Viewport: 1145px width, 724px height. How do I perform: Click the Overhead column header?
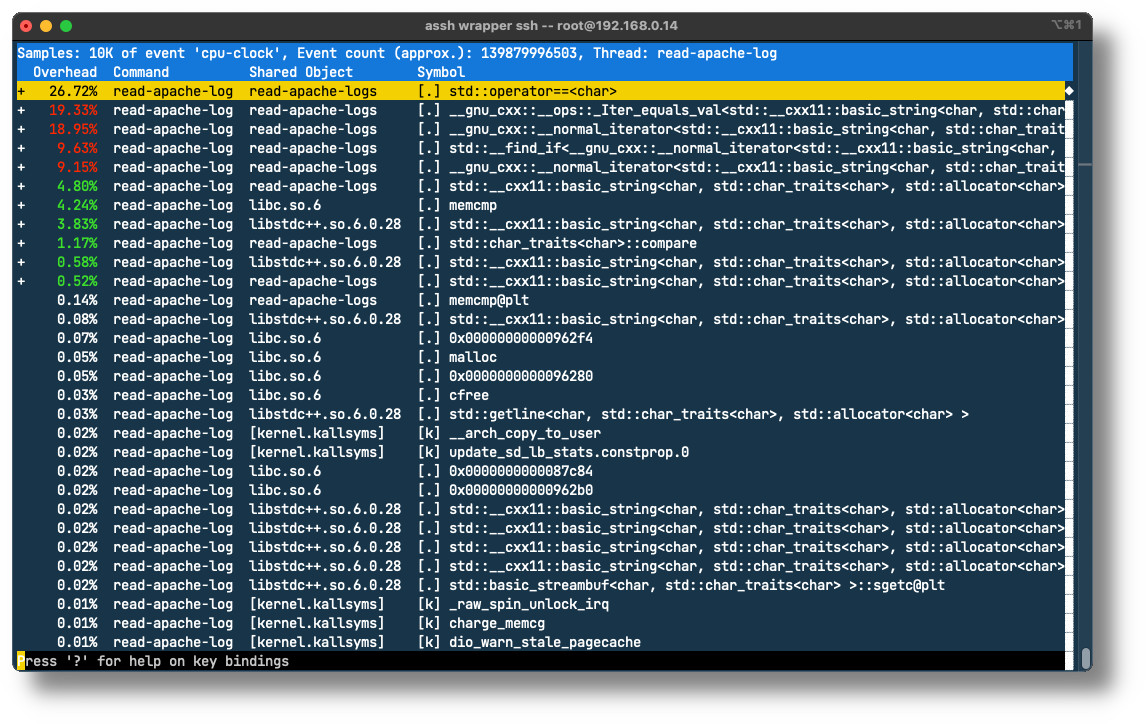(x=65, y=72)
